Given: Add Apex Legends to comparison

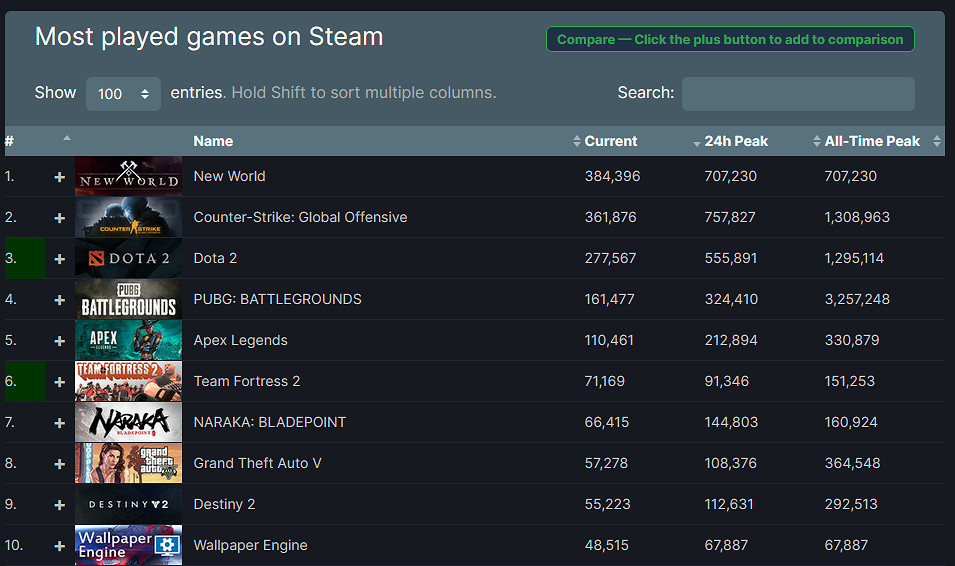Looking at the screenshot, I should point(59,341).
